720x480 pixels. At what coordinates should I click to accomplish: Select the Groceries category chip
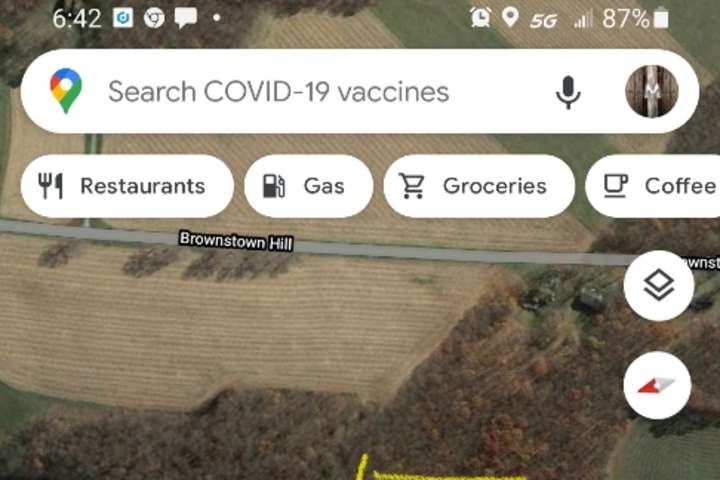(x=479, y=186)
